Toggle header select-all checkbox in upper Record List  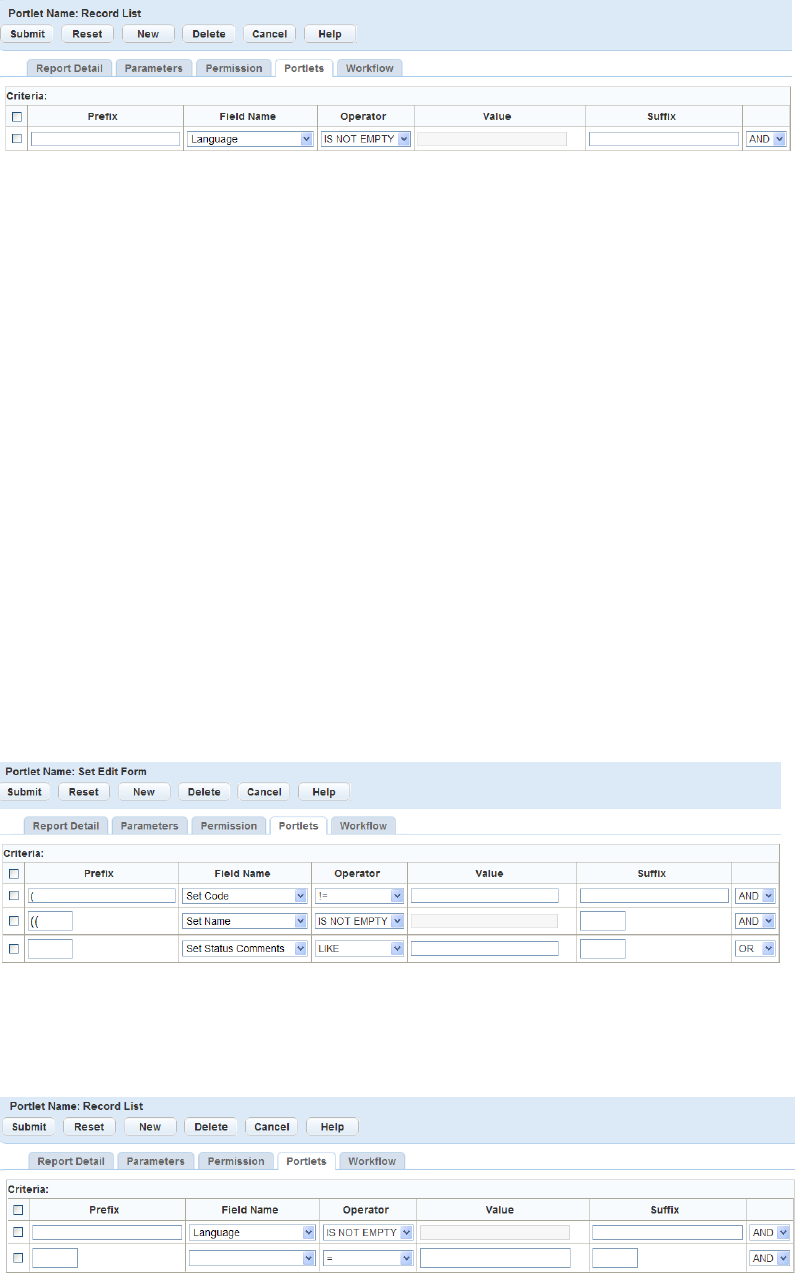[16, 116]
